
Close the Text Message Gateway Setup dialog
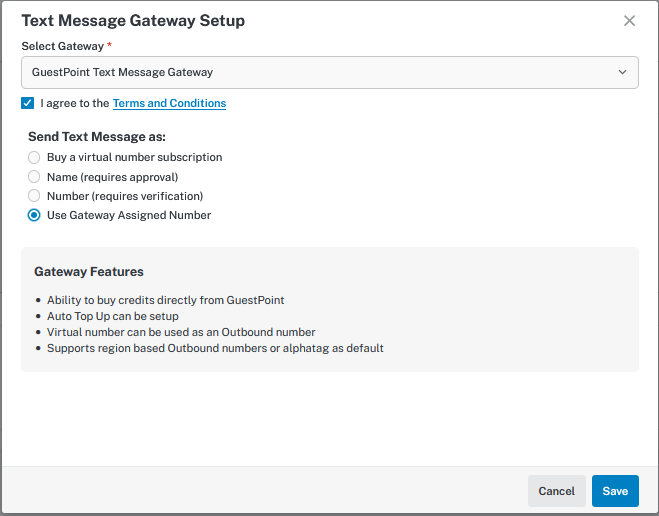click(x=629, y=21)
